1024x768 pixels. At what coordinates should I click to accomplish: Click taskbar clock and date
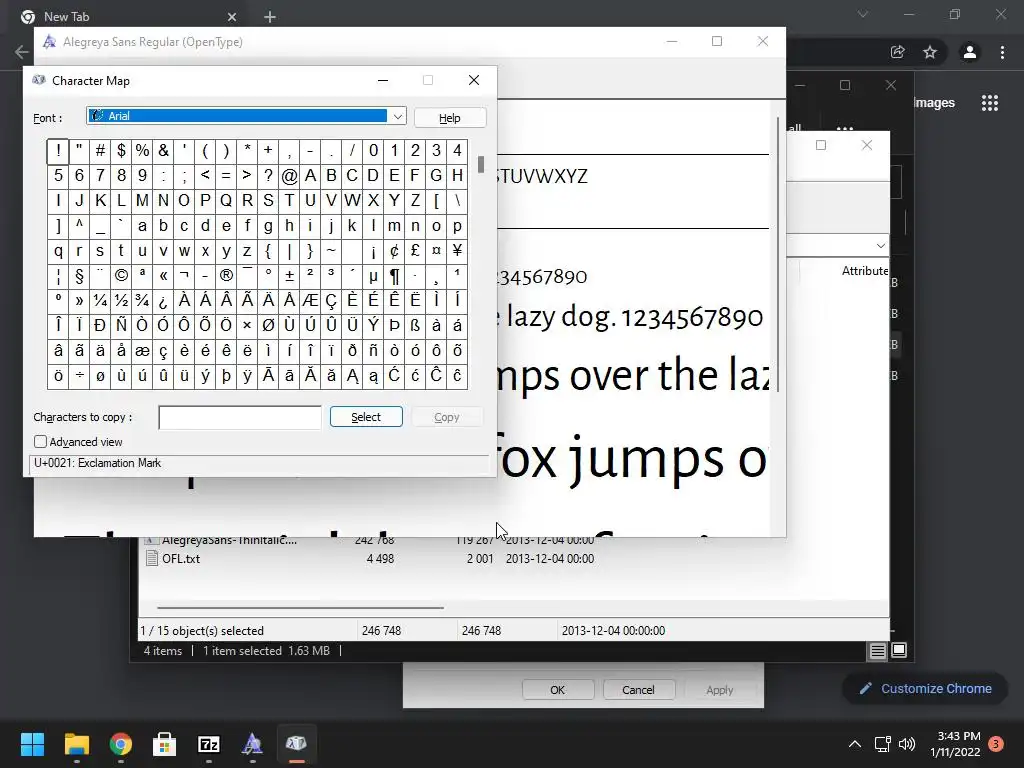(x=955, y=744)
